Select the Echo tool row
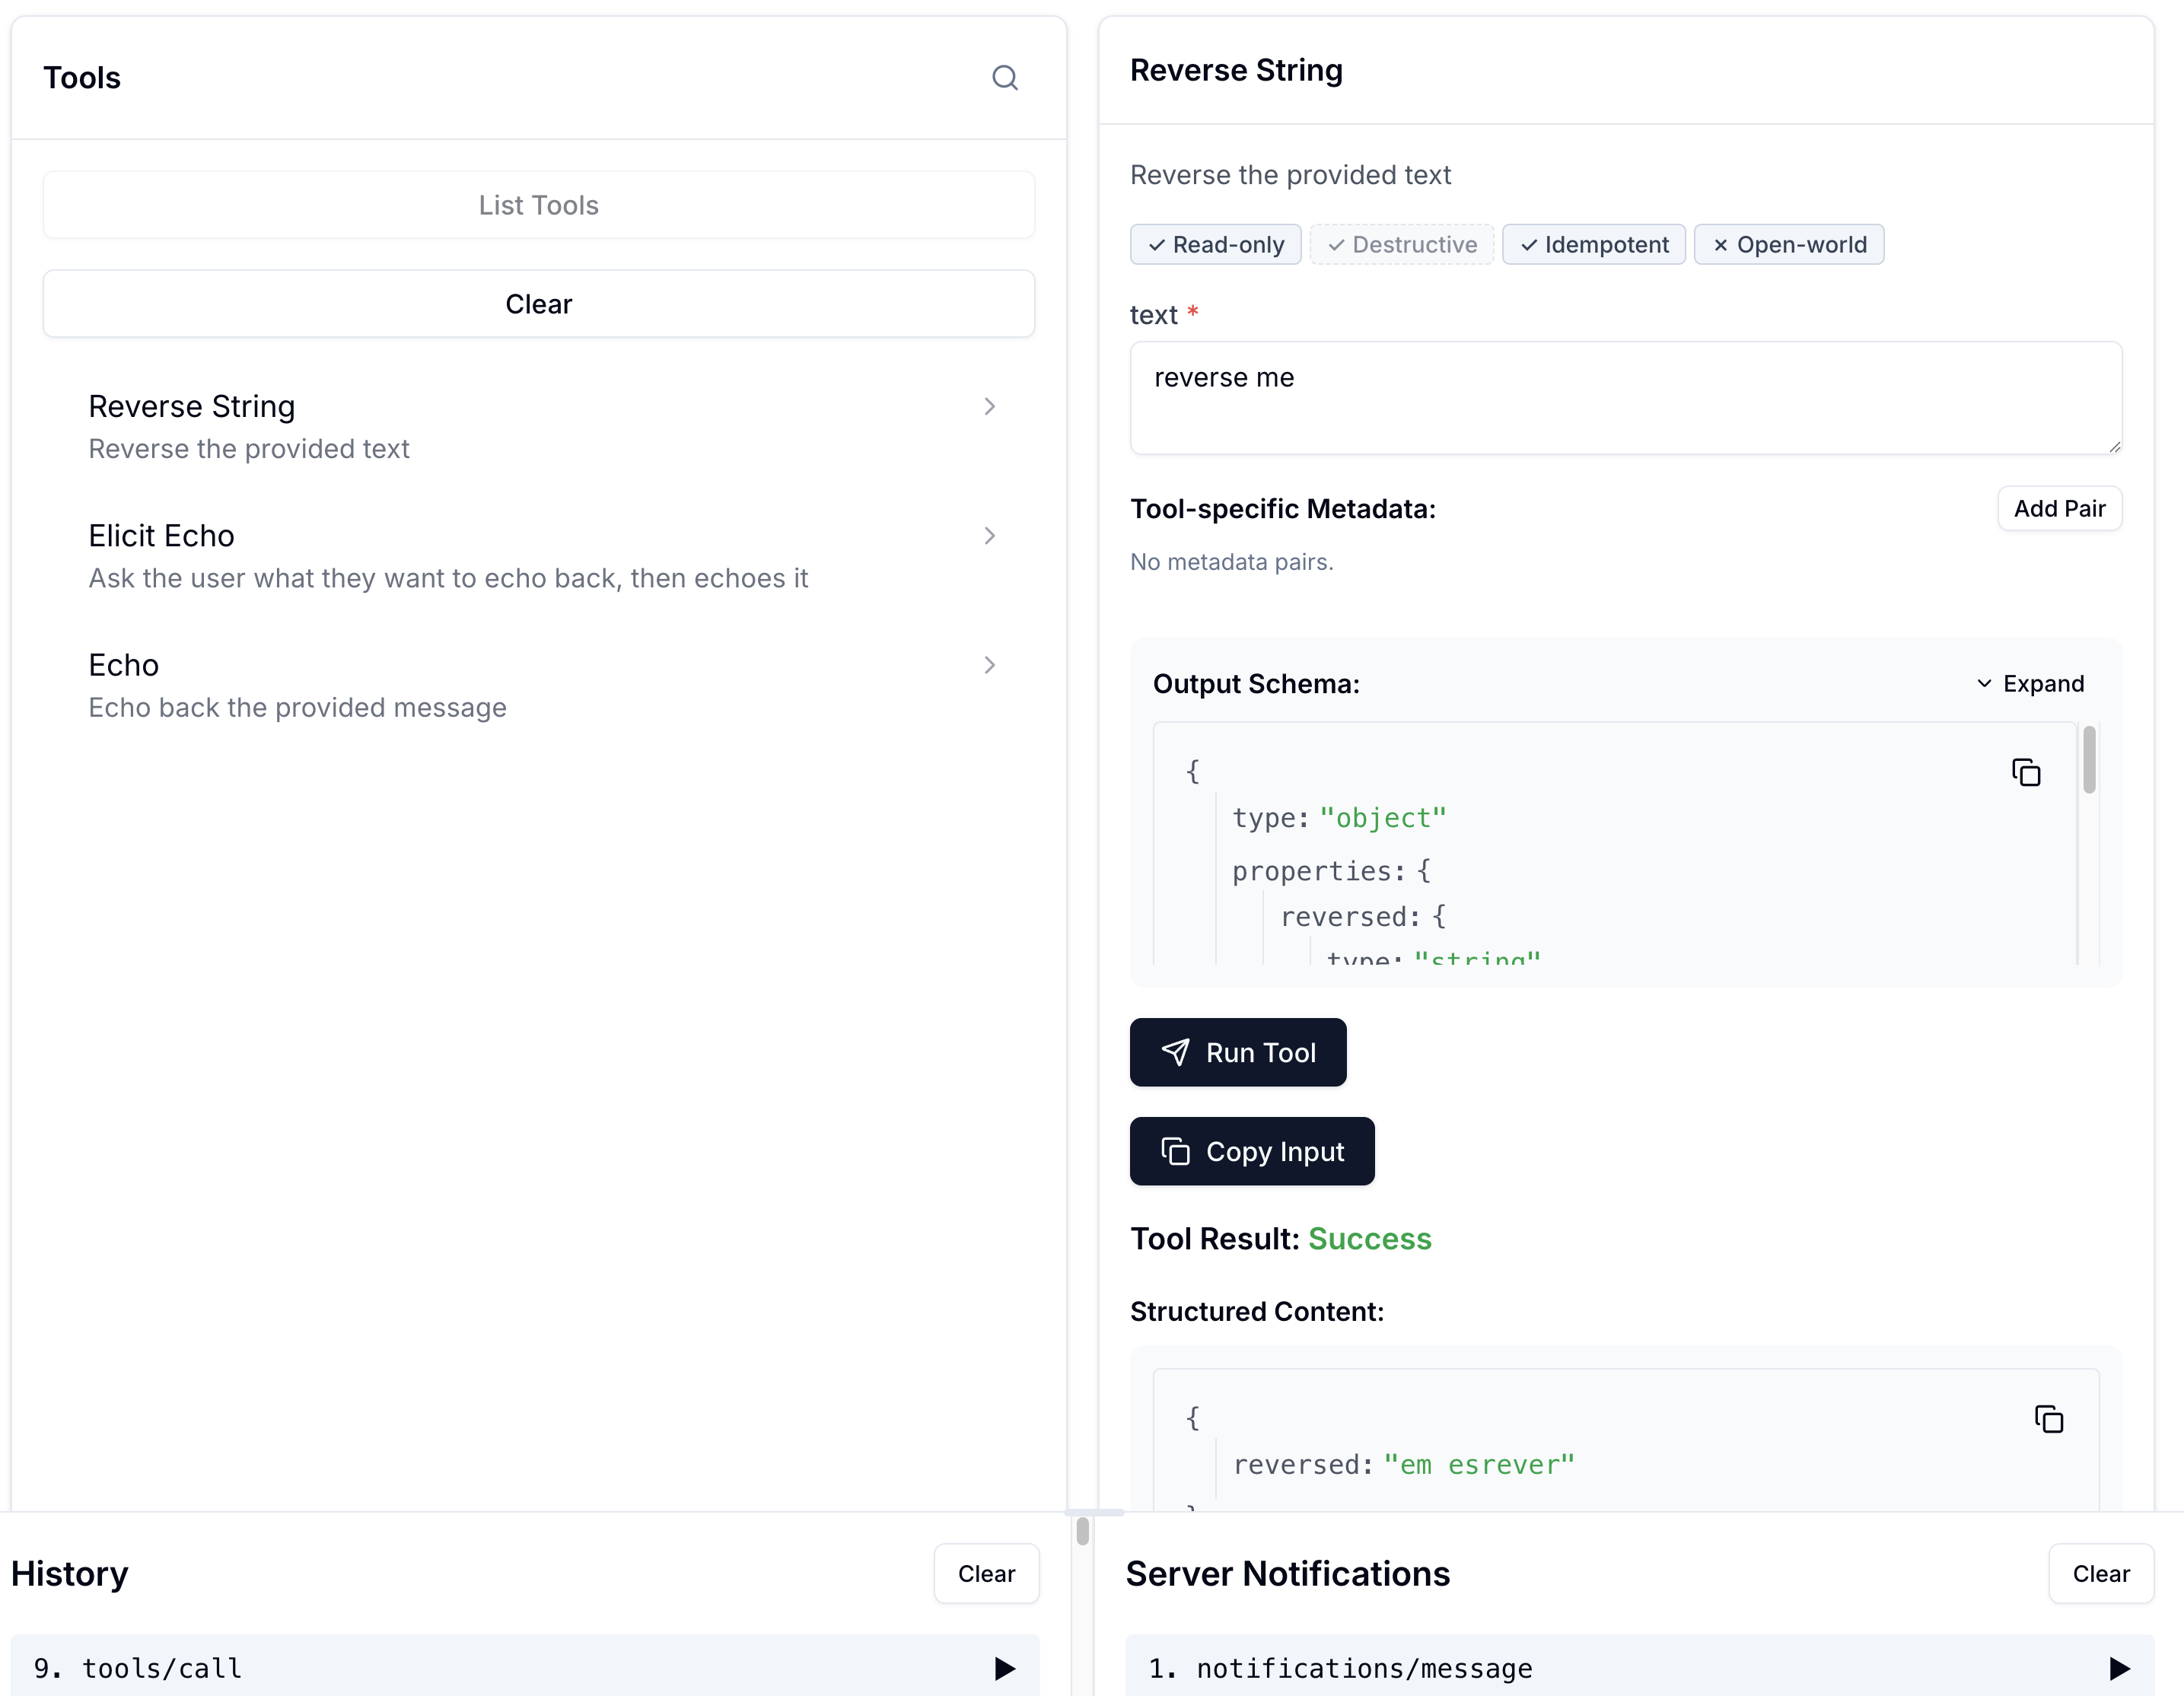Viewport: 2184px width, 1696px height. (x=538, y=686)
